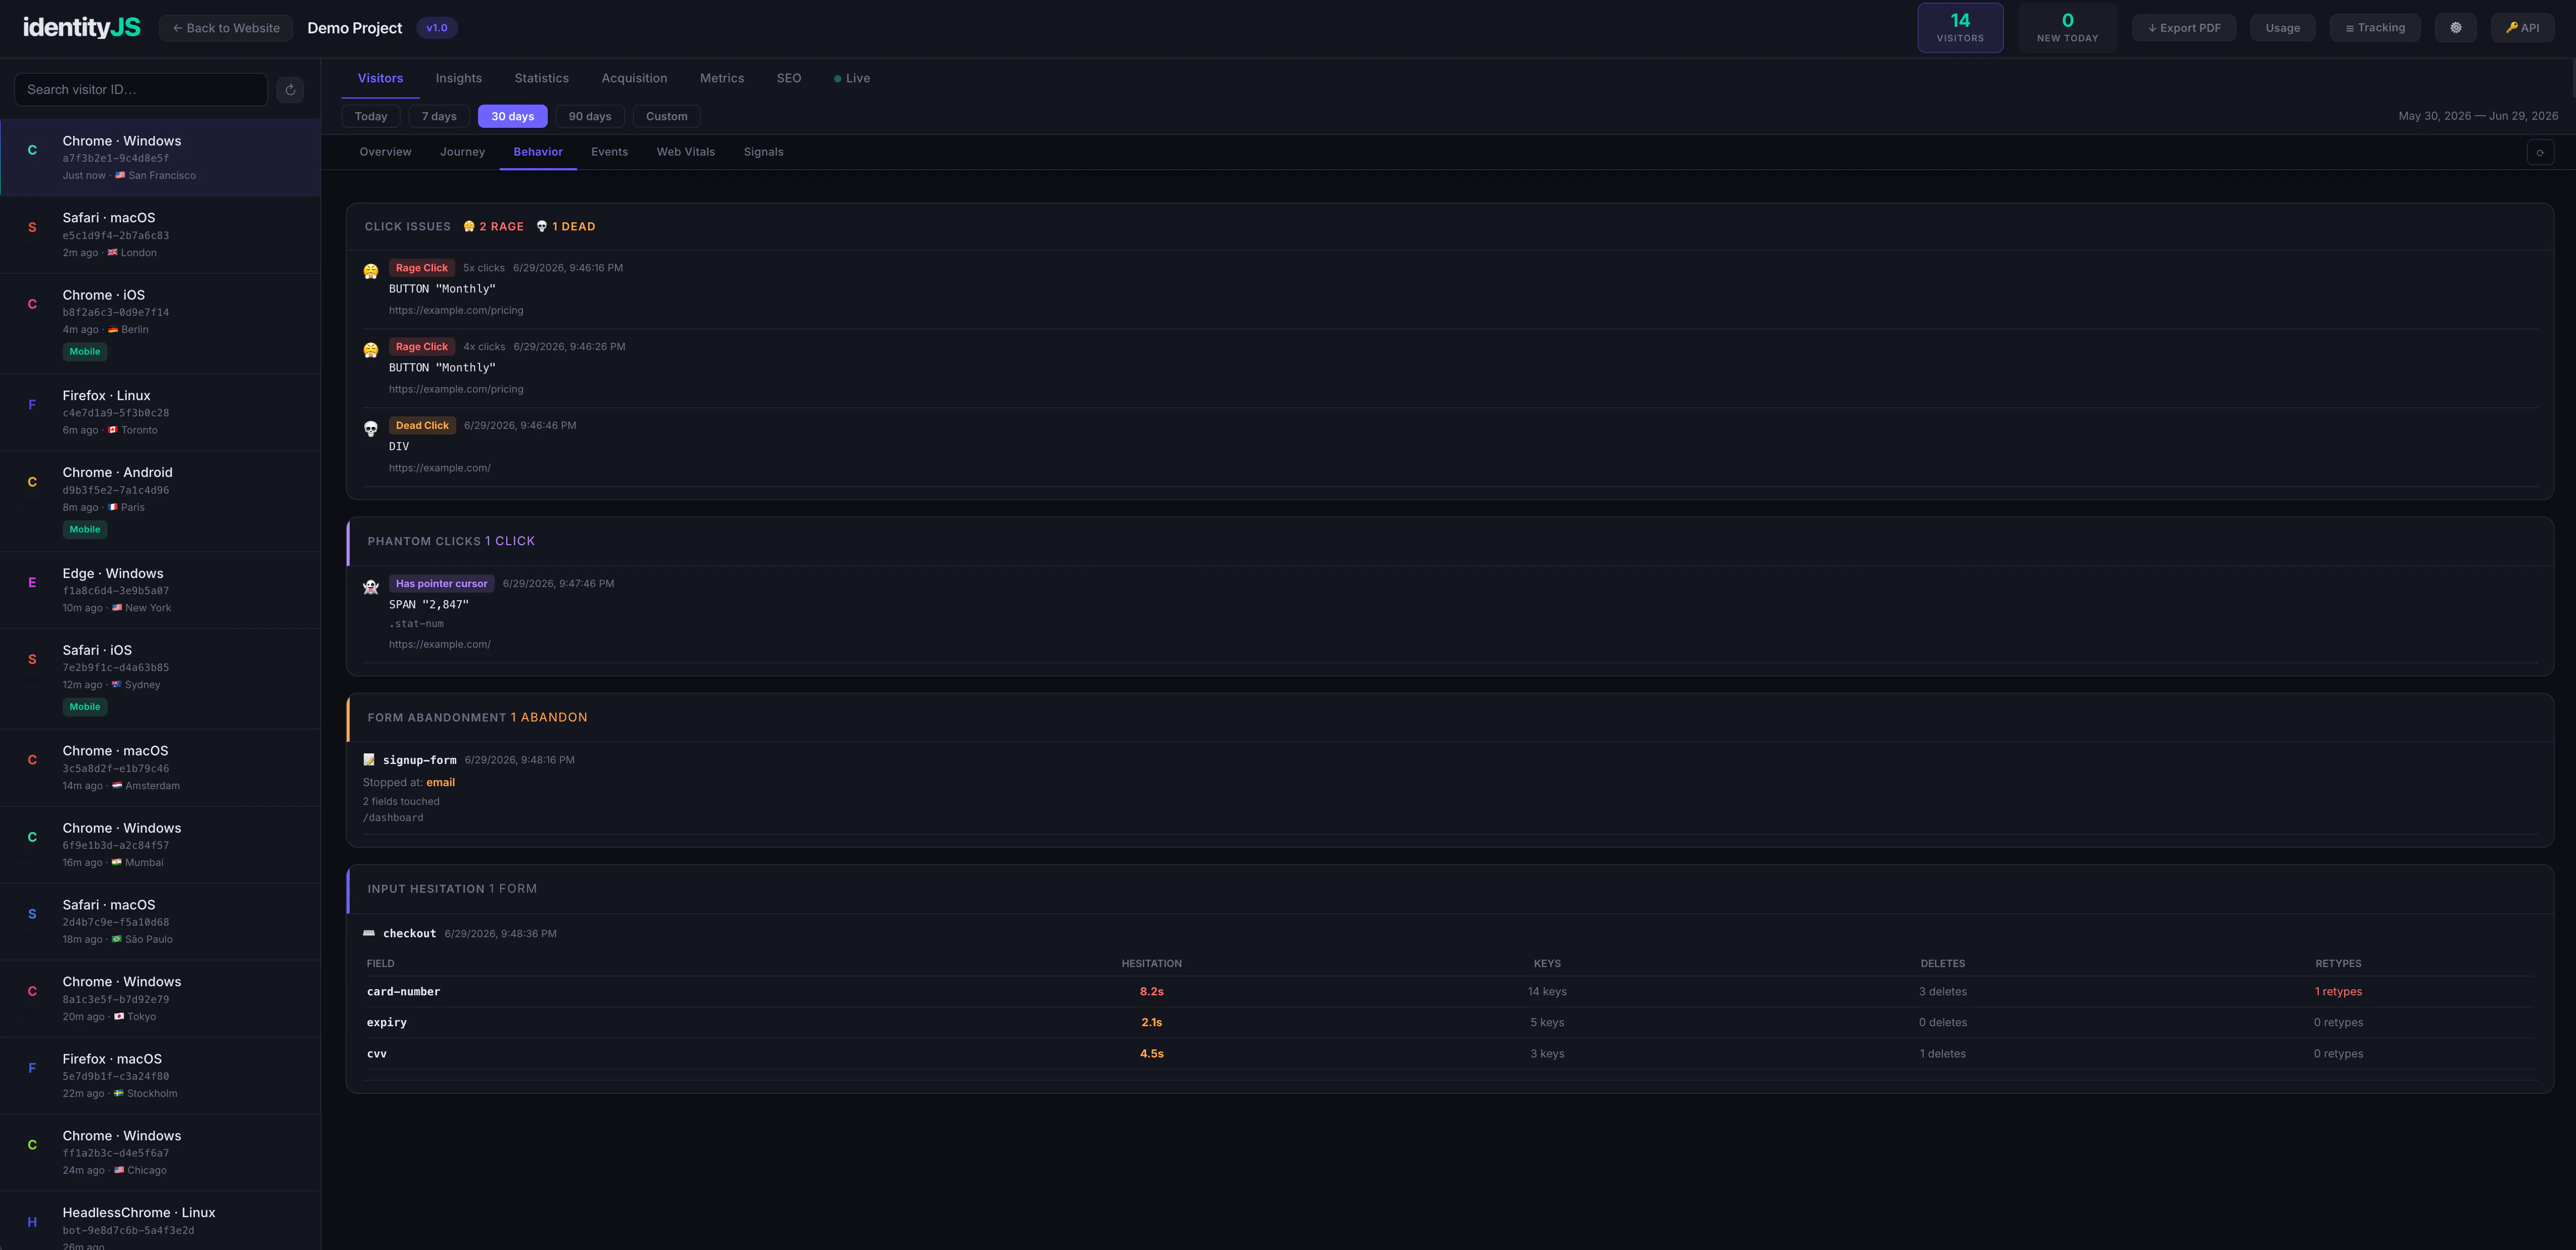This screenshot has width=2576, height=1250.
Task: Click the F avatar for Firefox Linux Toronto
Action: pos(32,405)
